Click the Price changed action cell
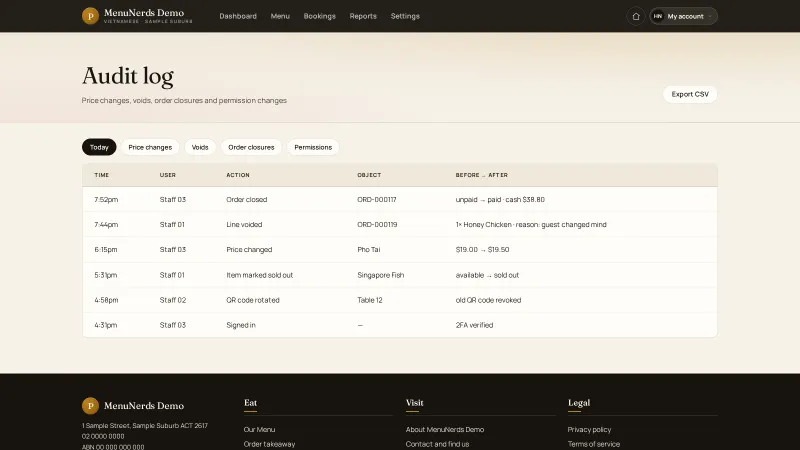 tap(249, 249)
